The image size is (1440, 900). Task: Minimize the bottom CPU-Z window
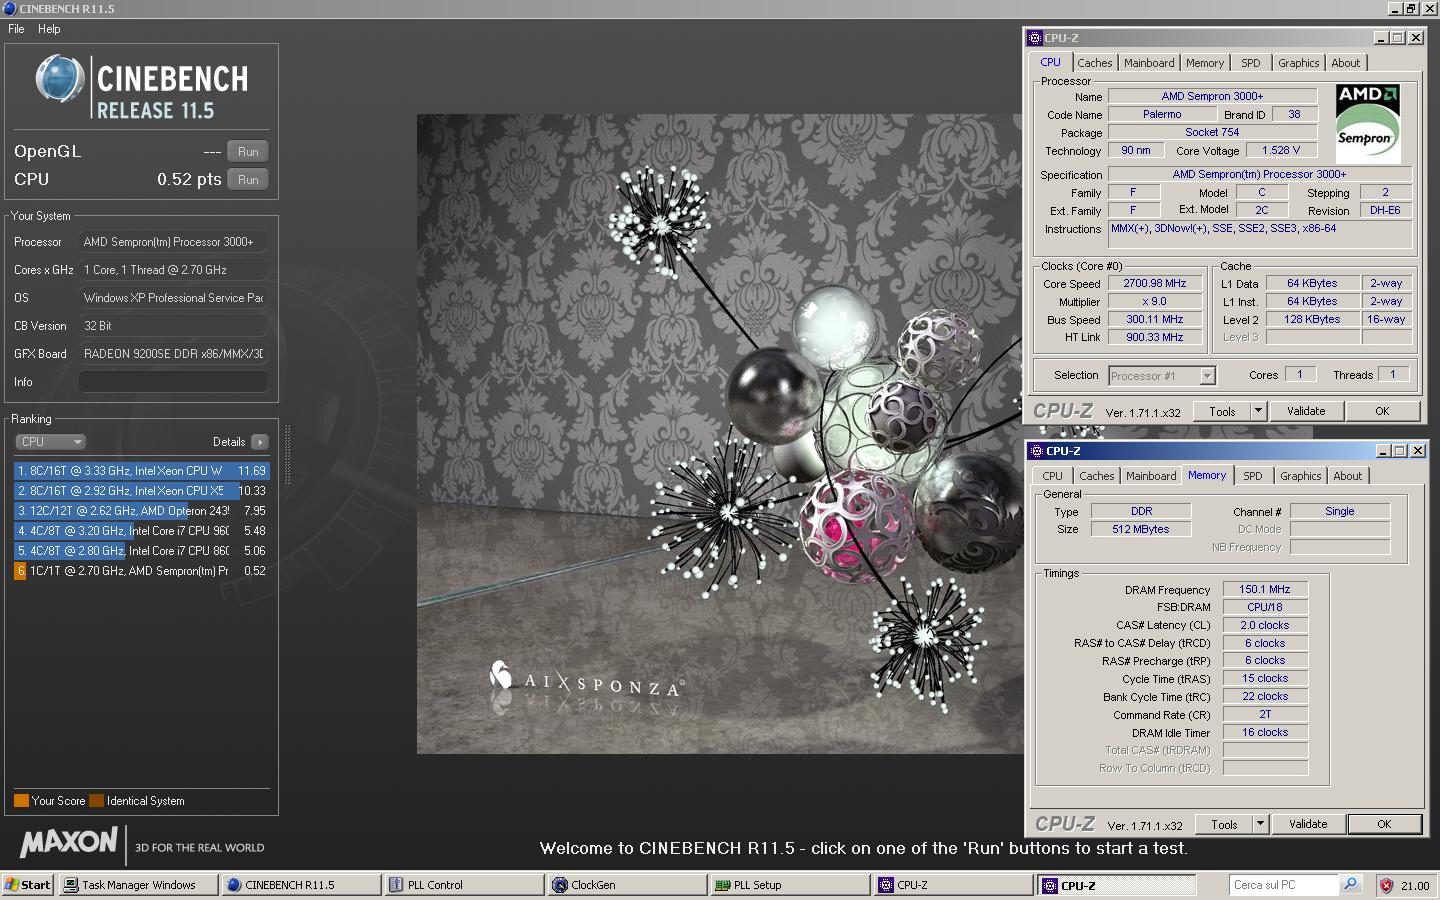coord(1383,451)
